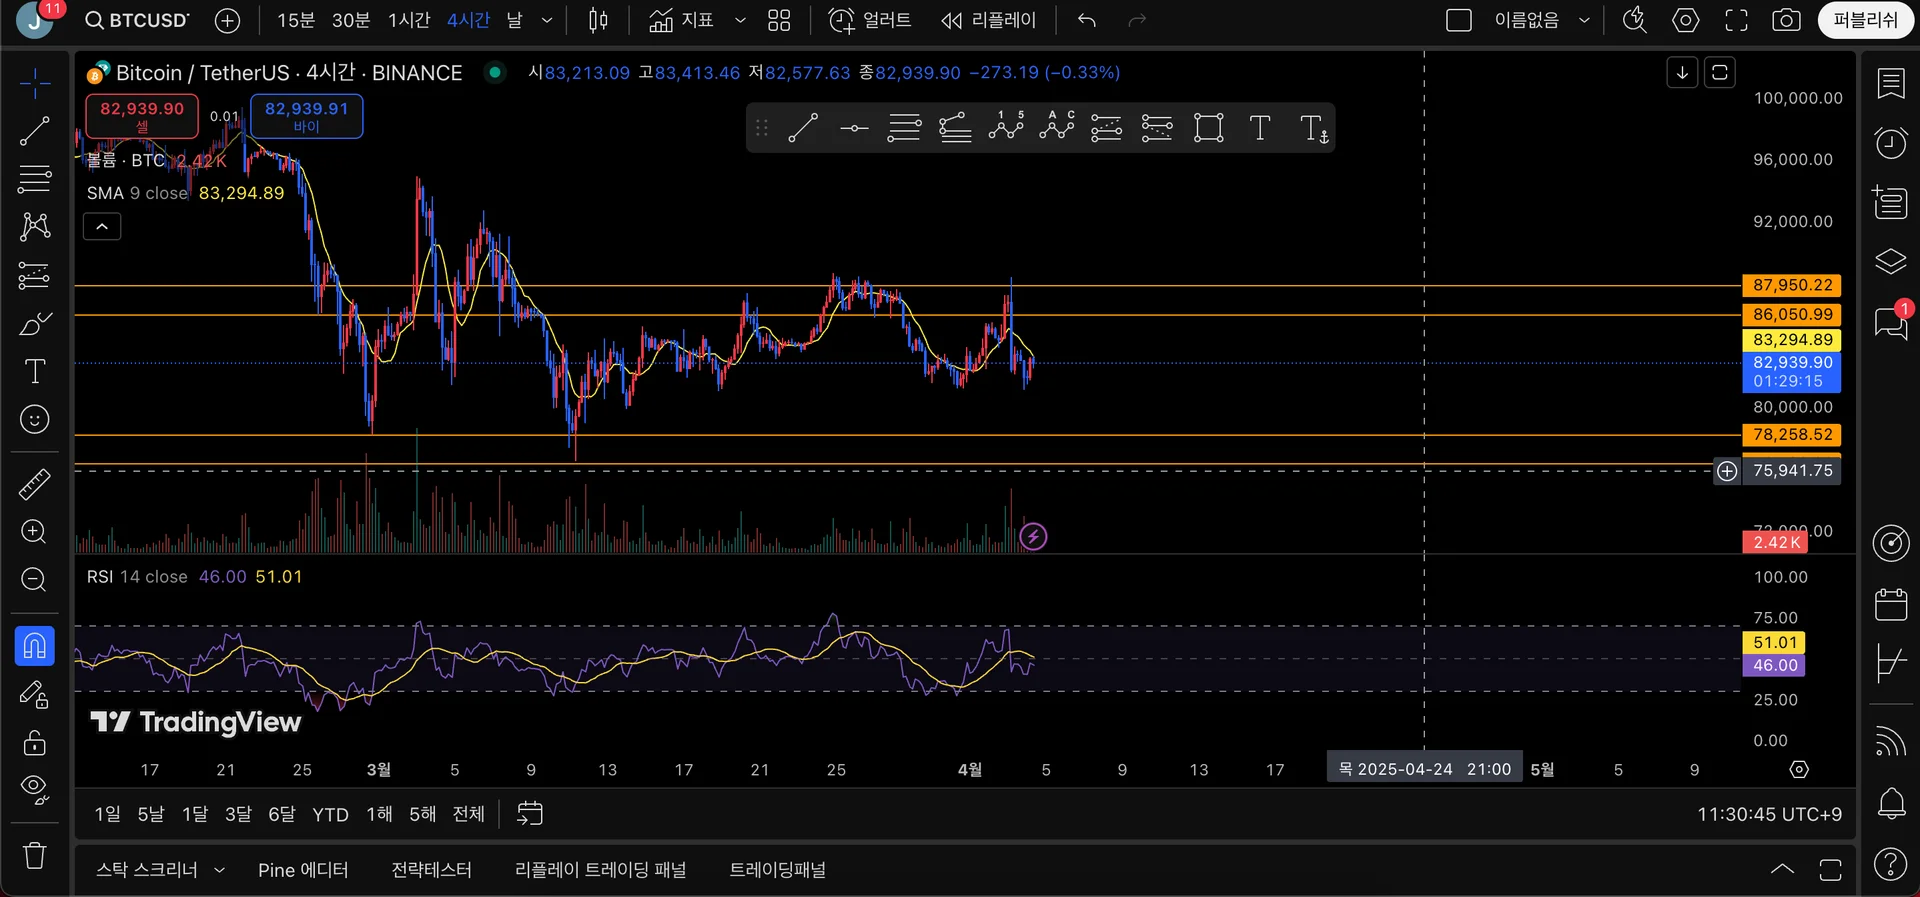
Task: Open the candle chart type selector
Action: point(598,20)
